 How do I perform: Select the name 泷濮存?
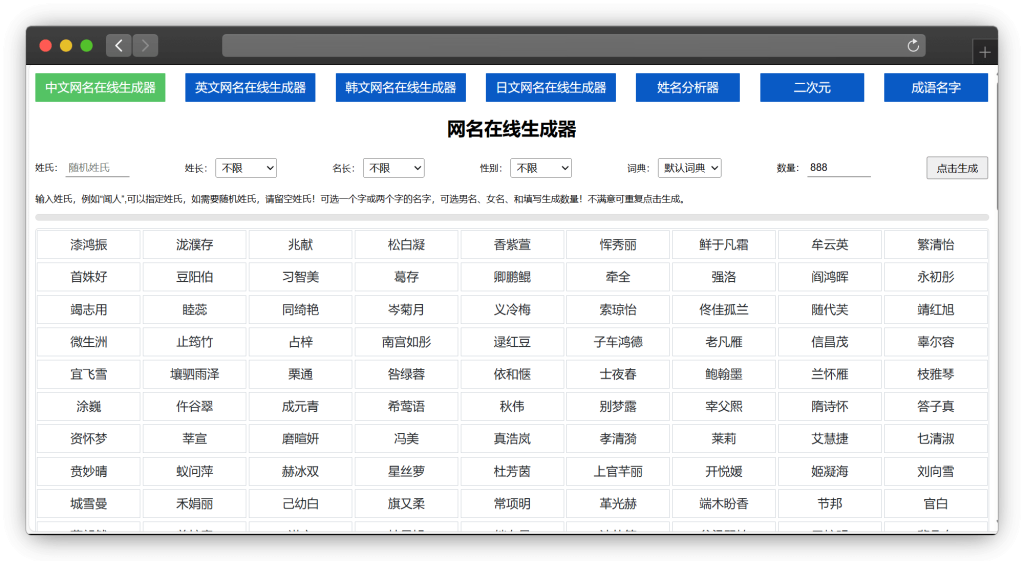pyautogui.click(x=195, y=245)
